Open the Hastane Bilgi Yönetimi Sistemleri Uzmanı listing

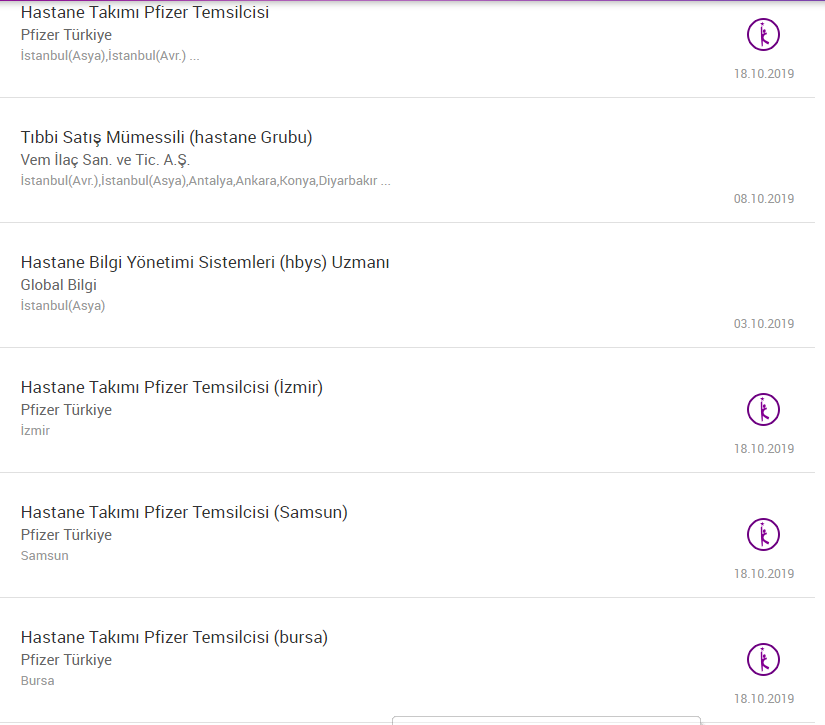coord(205,263)
